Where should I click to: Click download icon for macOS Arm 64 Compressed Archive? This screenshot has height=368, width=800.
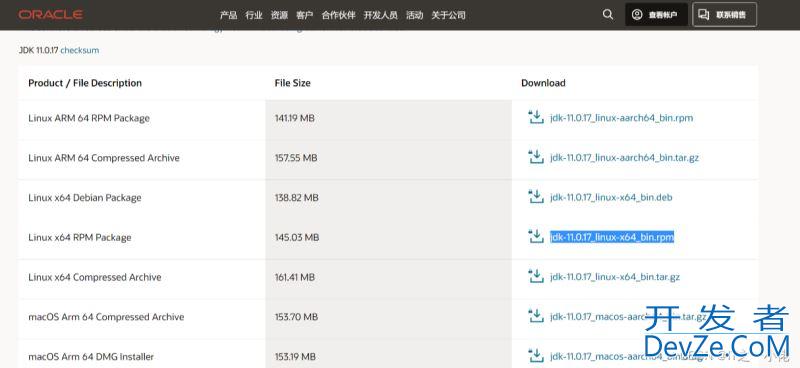(x=536, y=317)
